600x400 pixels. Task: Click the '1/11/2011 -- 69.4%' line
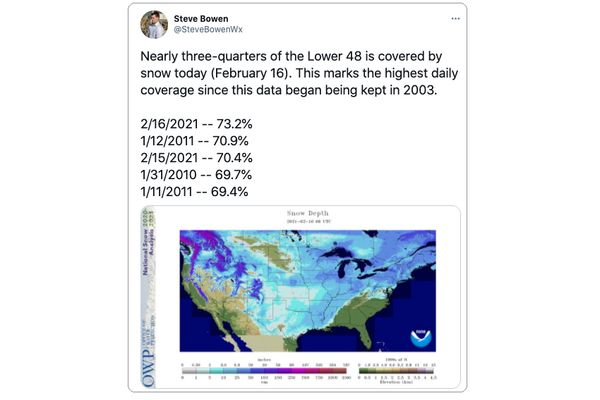(195, 191)
